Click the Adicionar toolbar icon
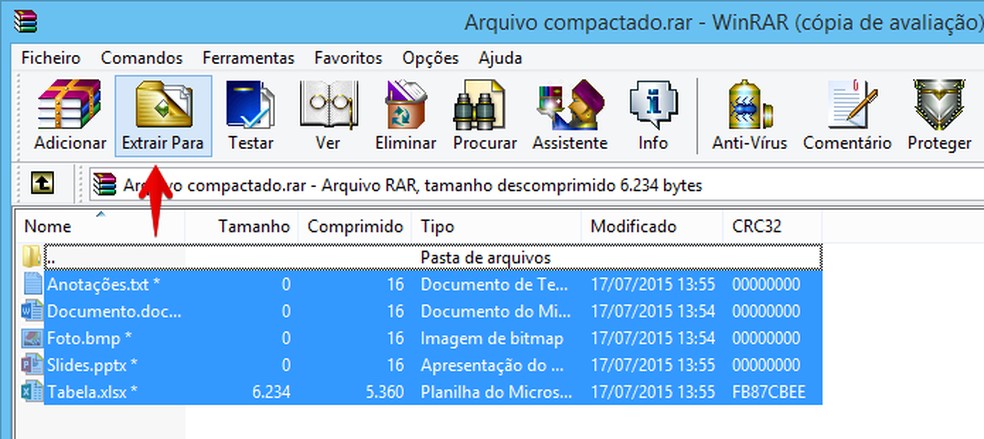This screenshot has width=984, height=439. 69,104
